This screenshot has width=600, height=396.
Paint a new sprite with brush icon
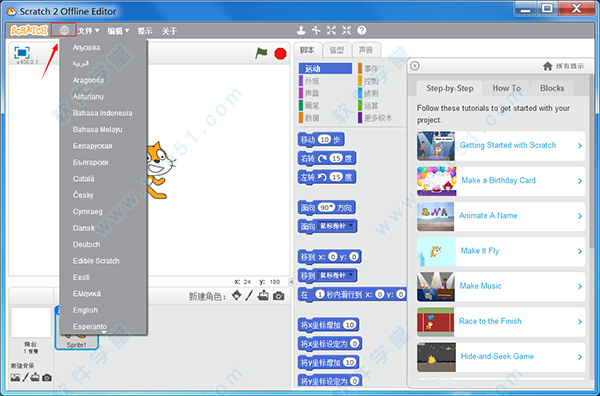(249, 295)
